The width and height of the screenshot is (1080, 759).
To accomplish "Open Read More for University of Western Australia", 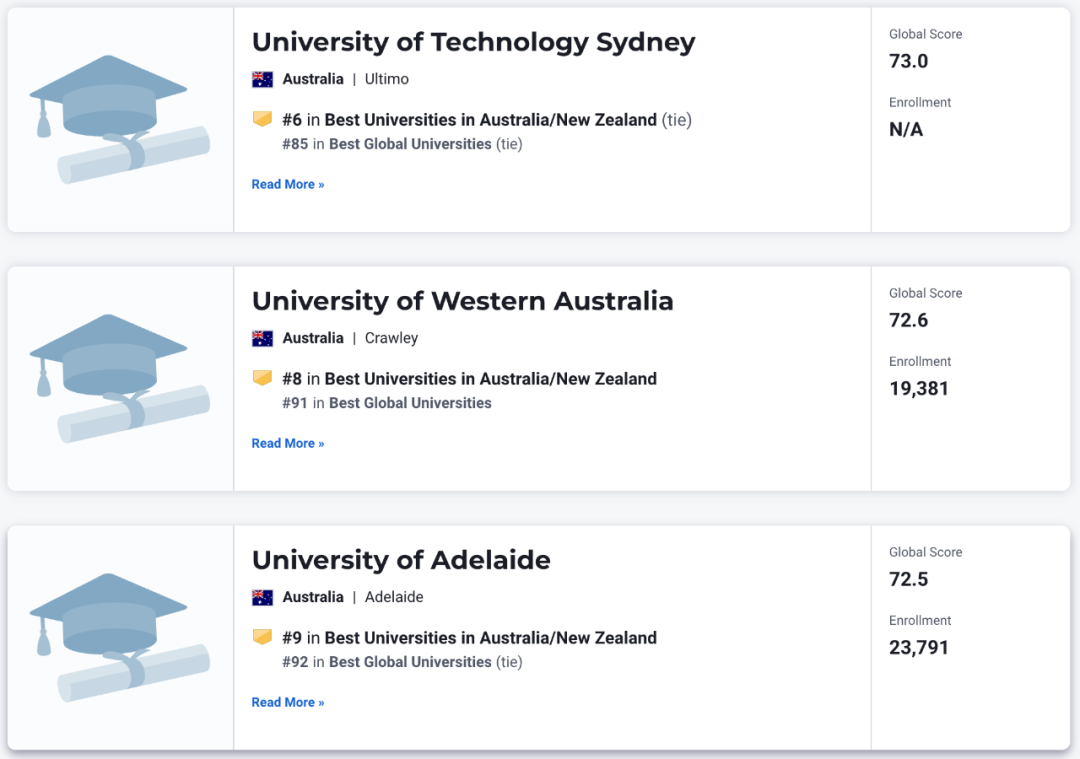I will pos(288,444).
